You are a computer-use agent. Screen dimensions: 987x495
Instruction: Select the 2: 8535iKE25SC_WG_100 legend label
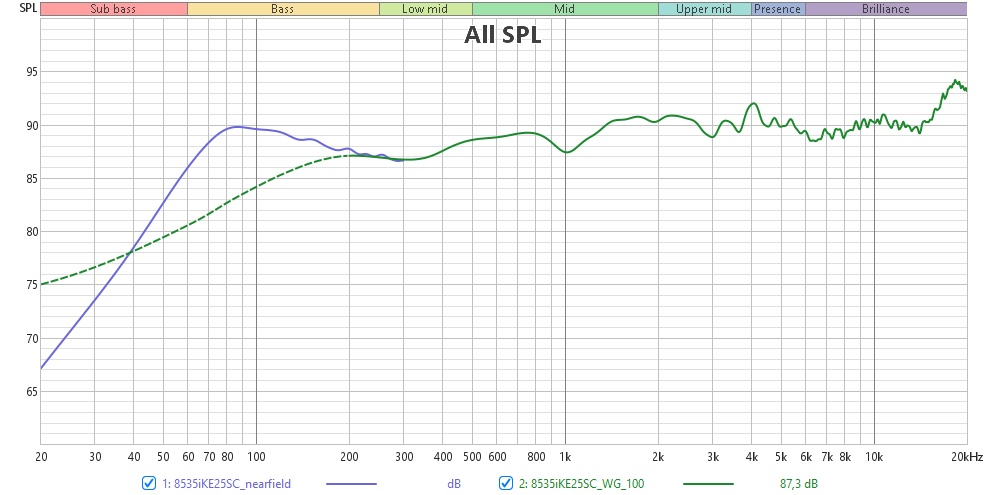pos(582,484)
